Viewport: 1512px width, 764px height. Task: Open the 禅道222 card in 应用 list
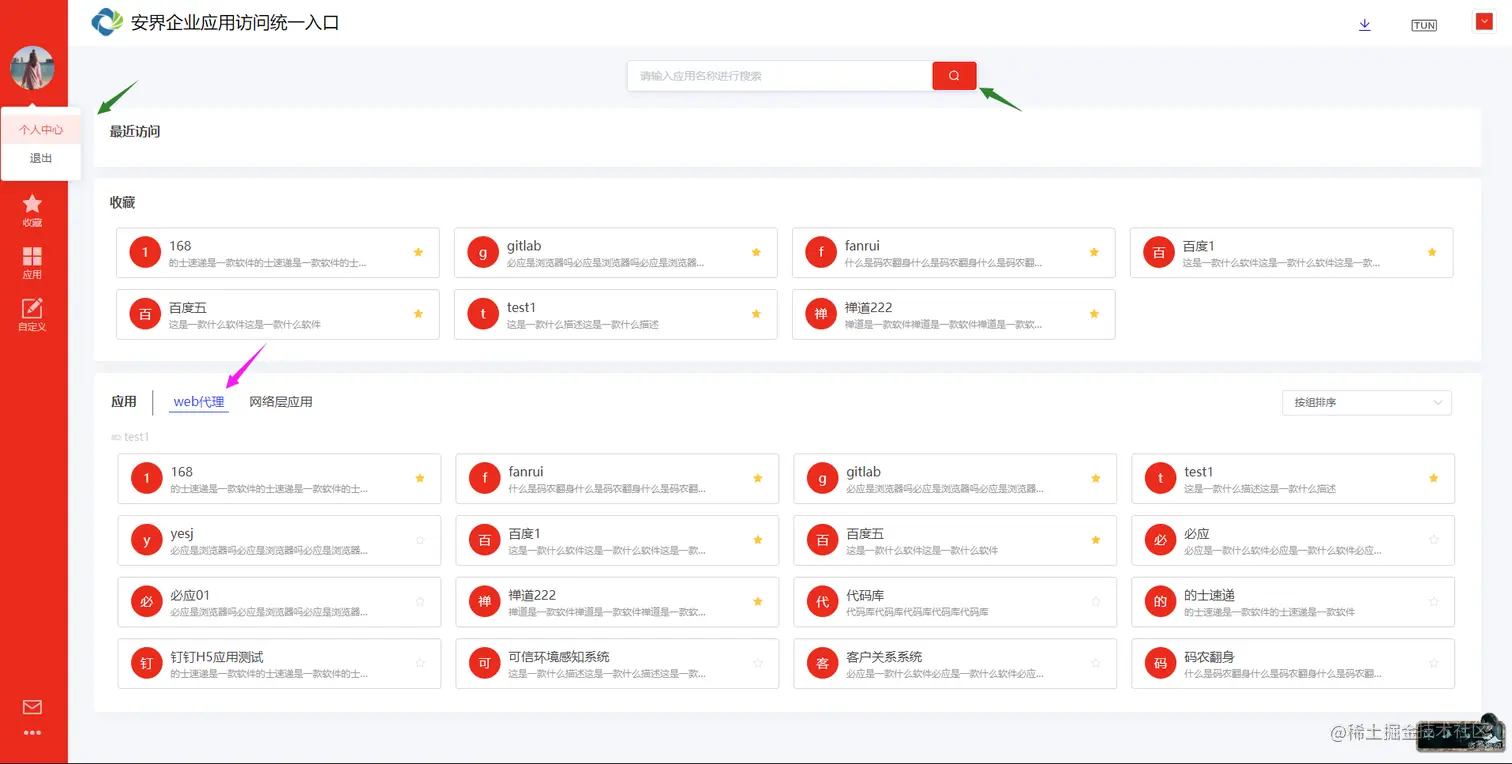coord(617,602)
